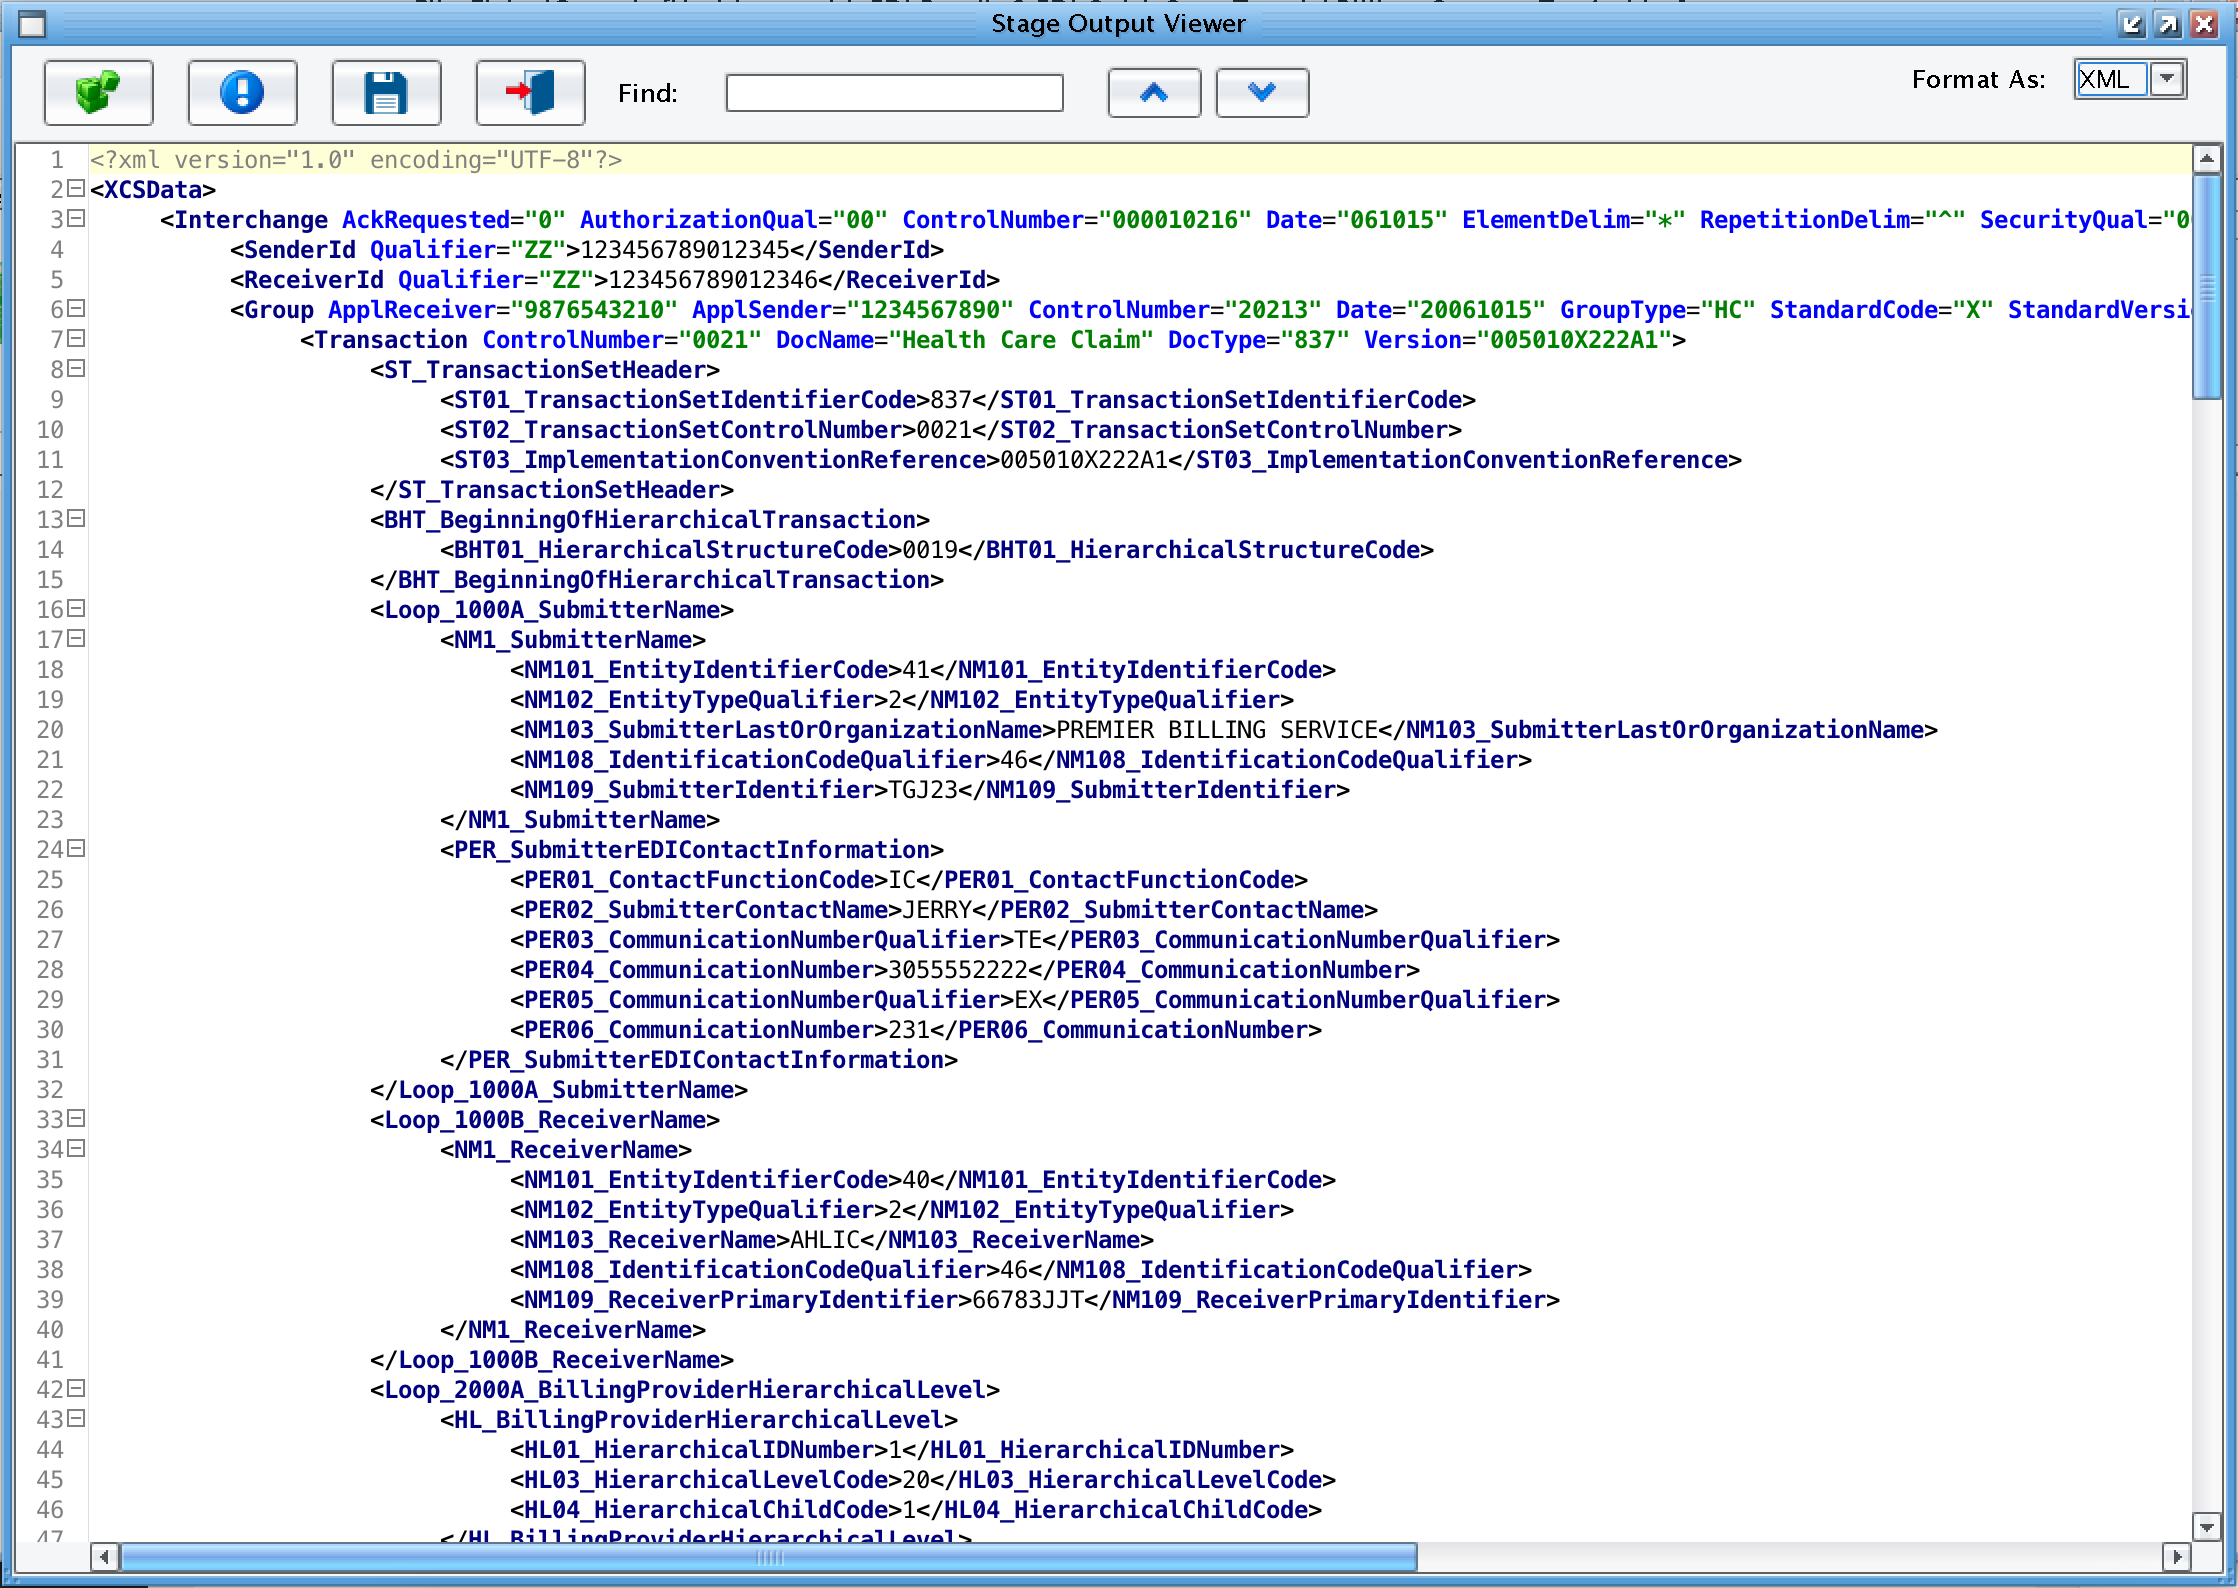Click the vertical scrollbar up arrow

2207,158
